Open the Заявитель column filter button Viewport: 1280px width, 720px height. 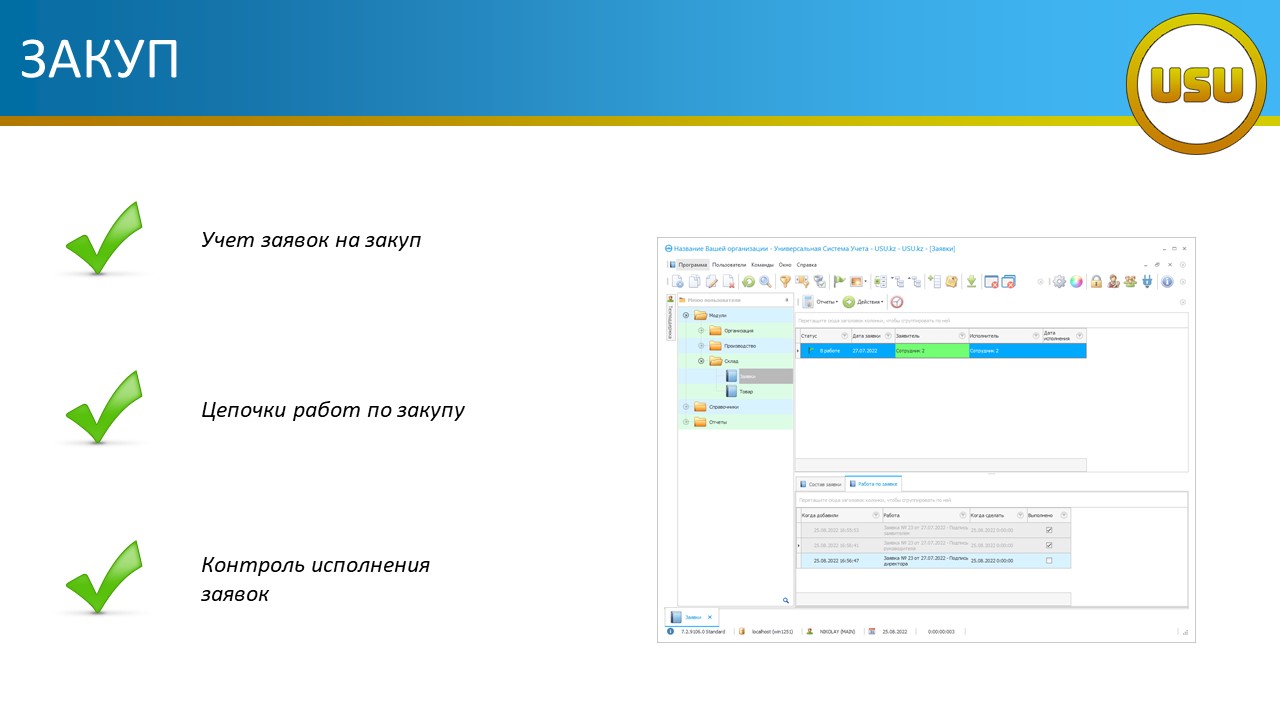[x=962, y=335]
